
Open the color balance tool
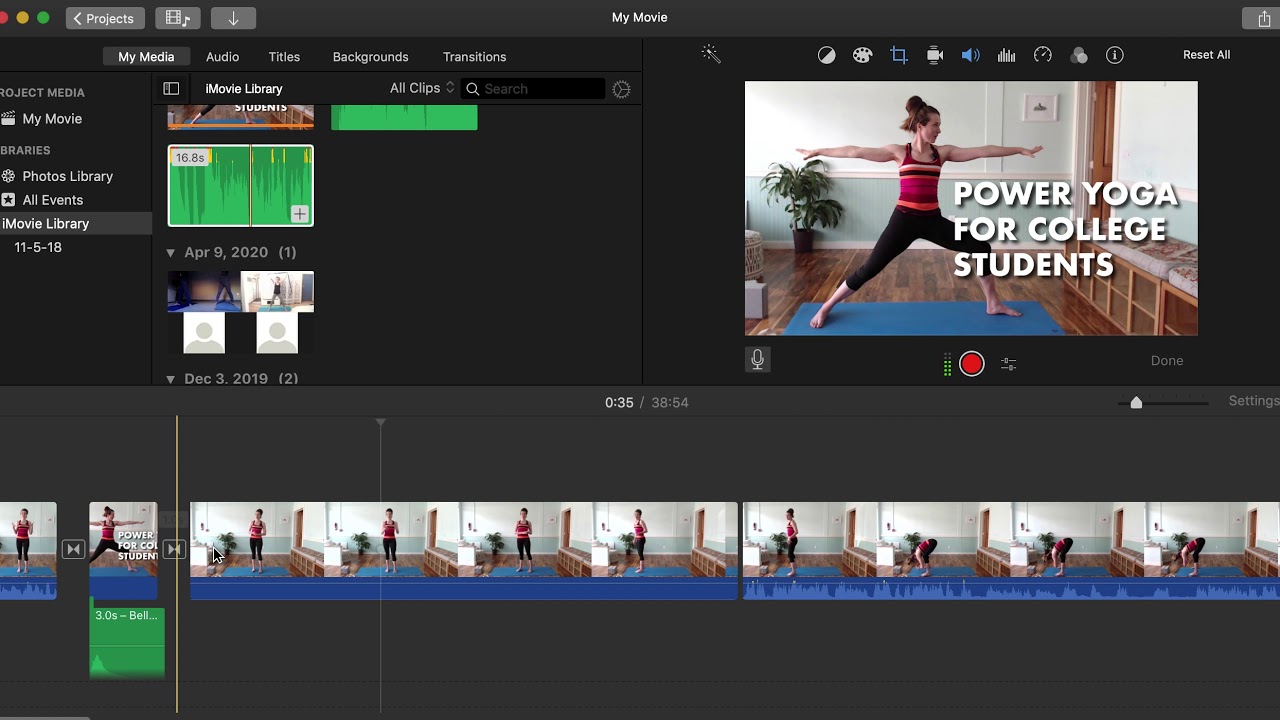coord(826,56)
